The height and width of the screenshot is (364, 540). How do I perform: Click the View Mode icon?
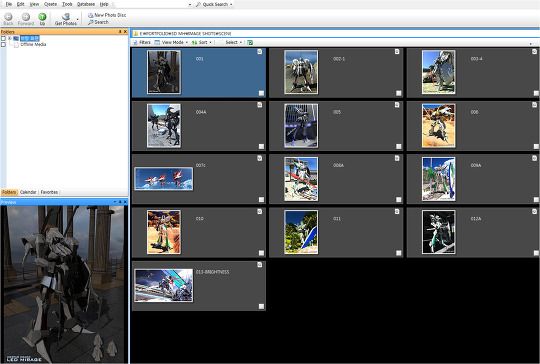[157, 42]
